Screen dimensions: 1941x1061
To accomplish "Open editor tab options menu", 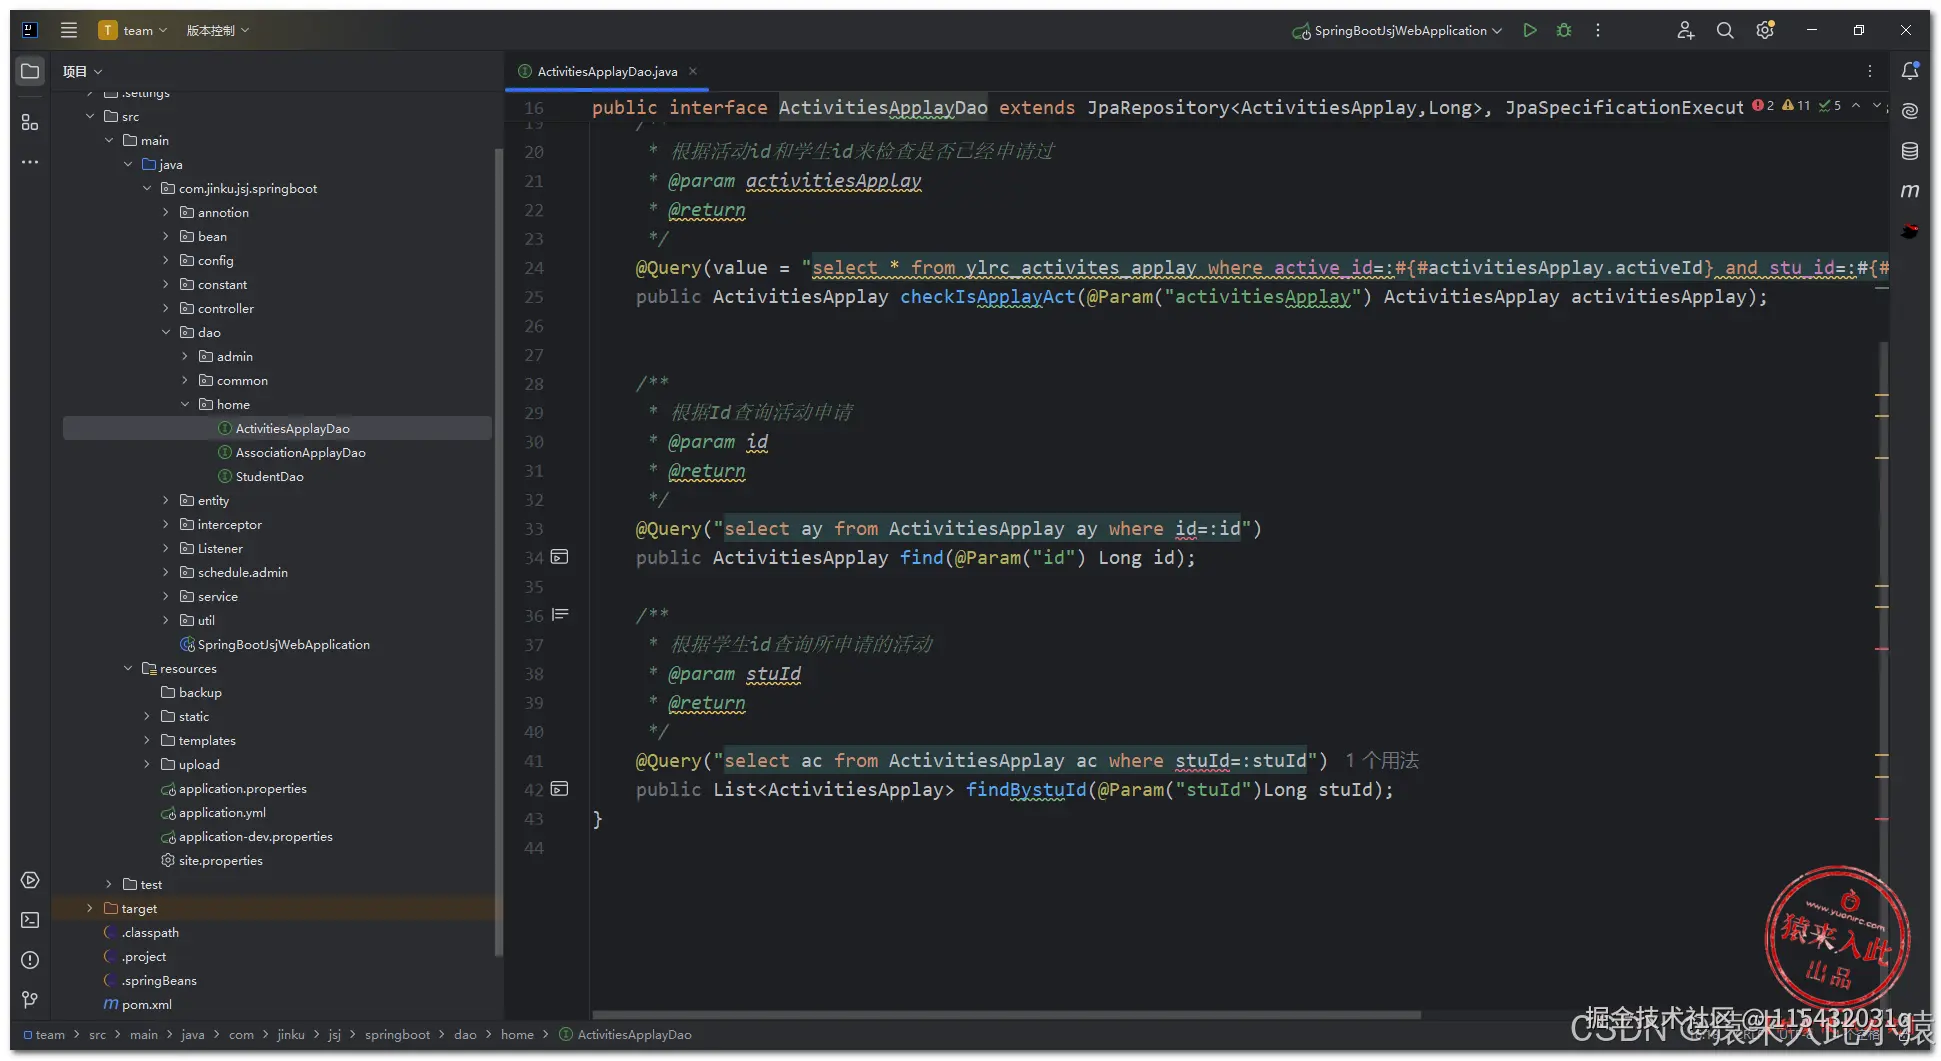I will 1870,71.
